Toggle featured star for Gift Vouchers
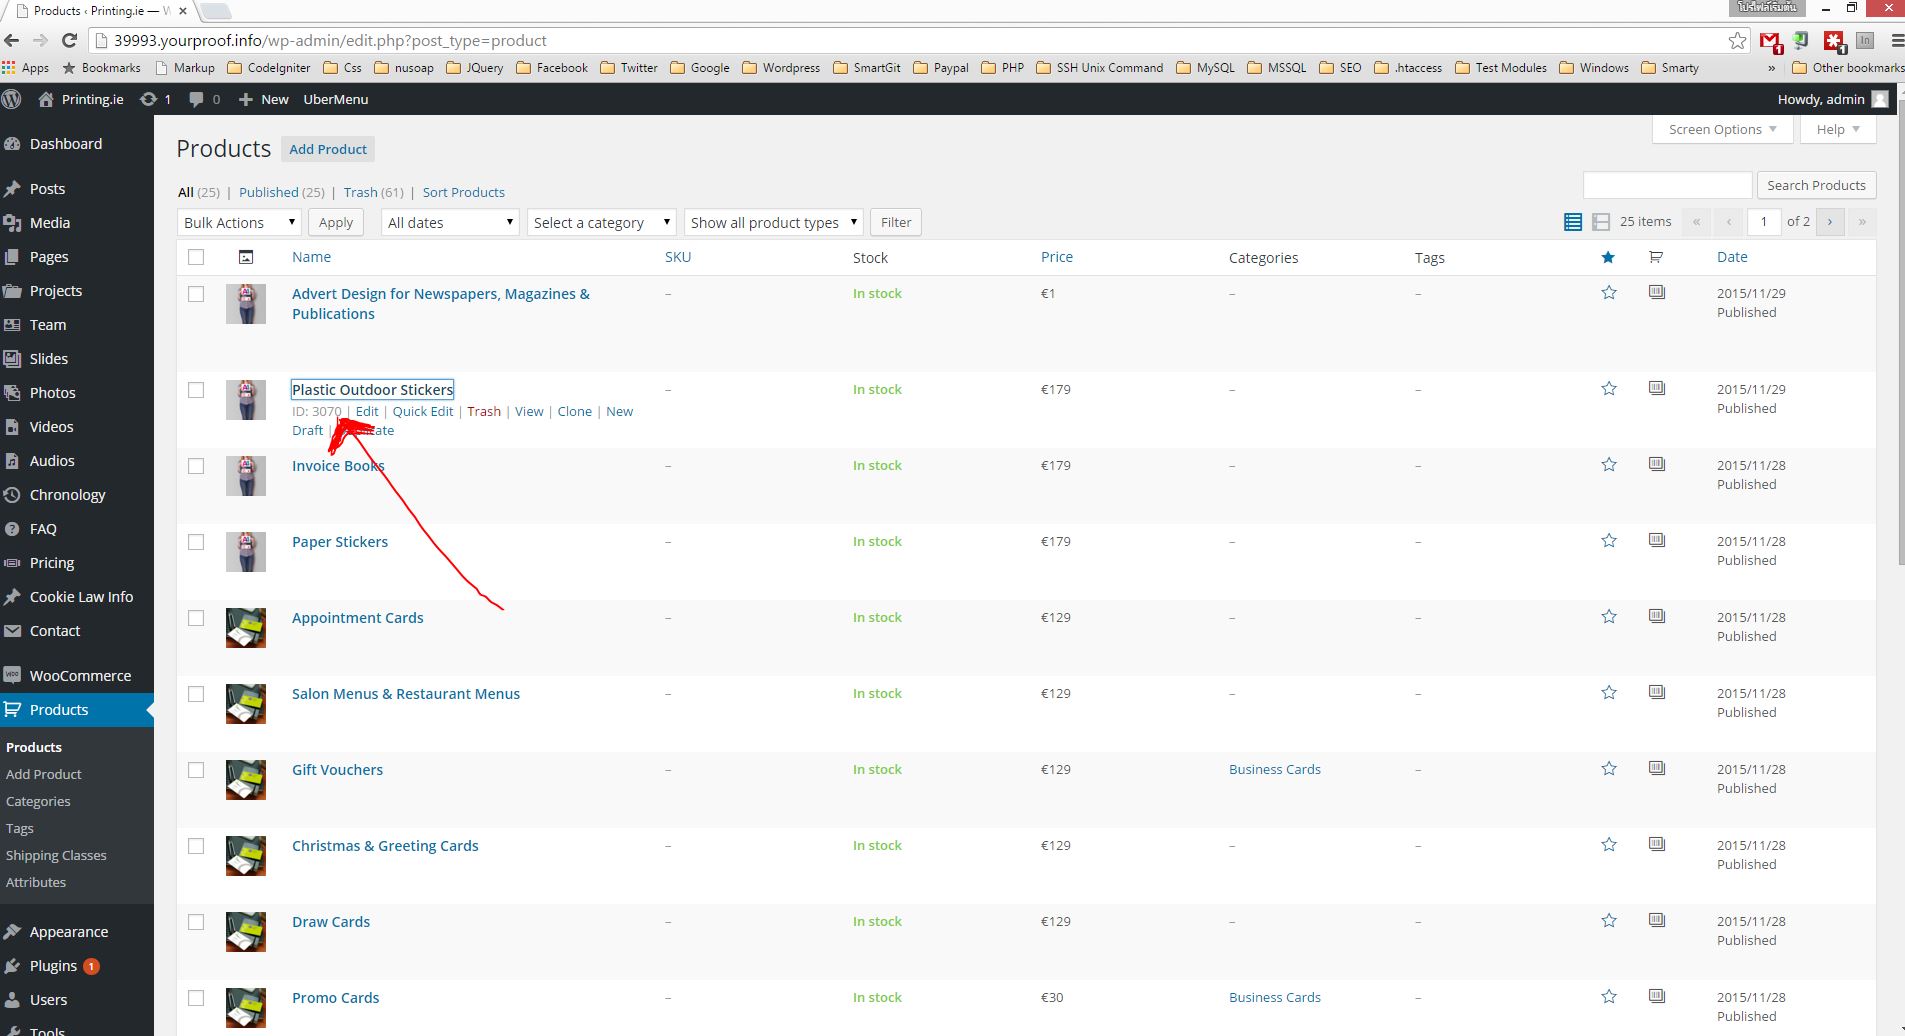This screenshot has height=1036, width=1905. [x=1609, y=768]
